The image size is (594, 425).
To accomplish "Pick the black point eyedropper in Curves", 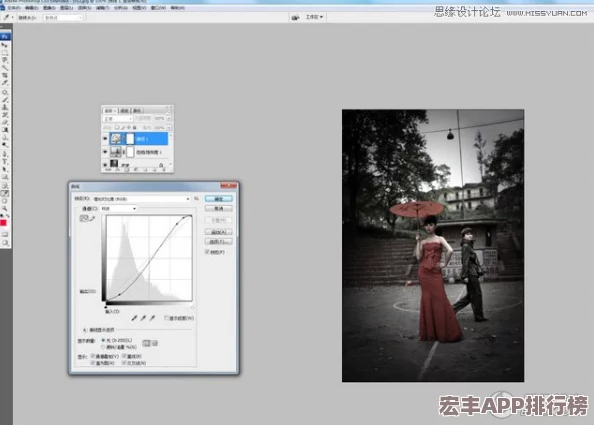I will tap(134, 318).
